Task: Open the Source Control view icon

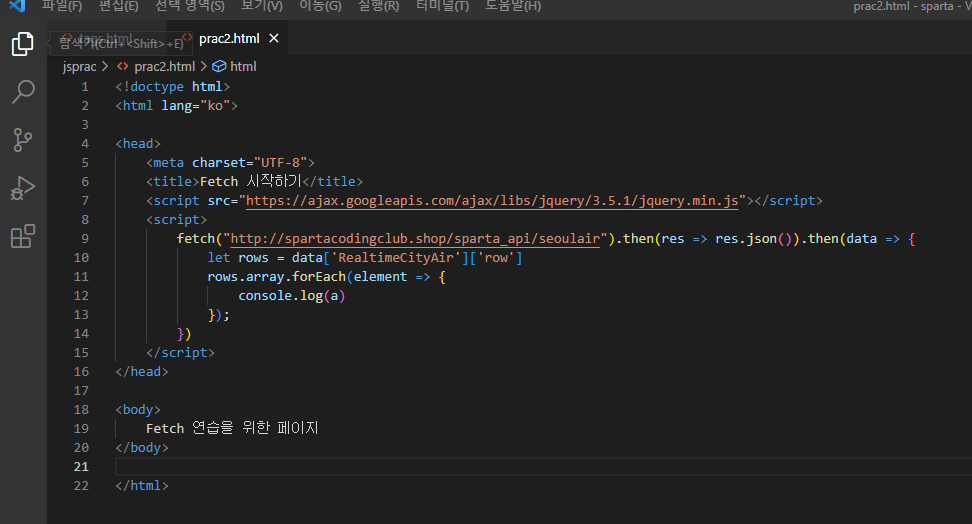Action: tap(23, 140)
